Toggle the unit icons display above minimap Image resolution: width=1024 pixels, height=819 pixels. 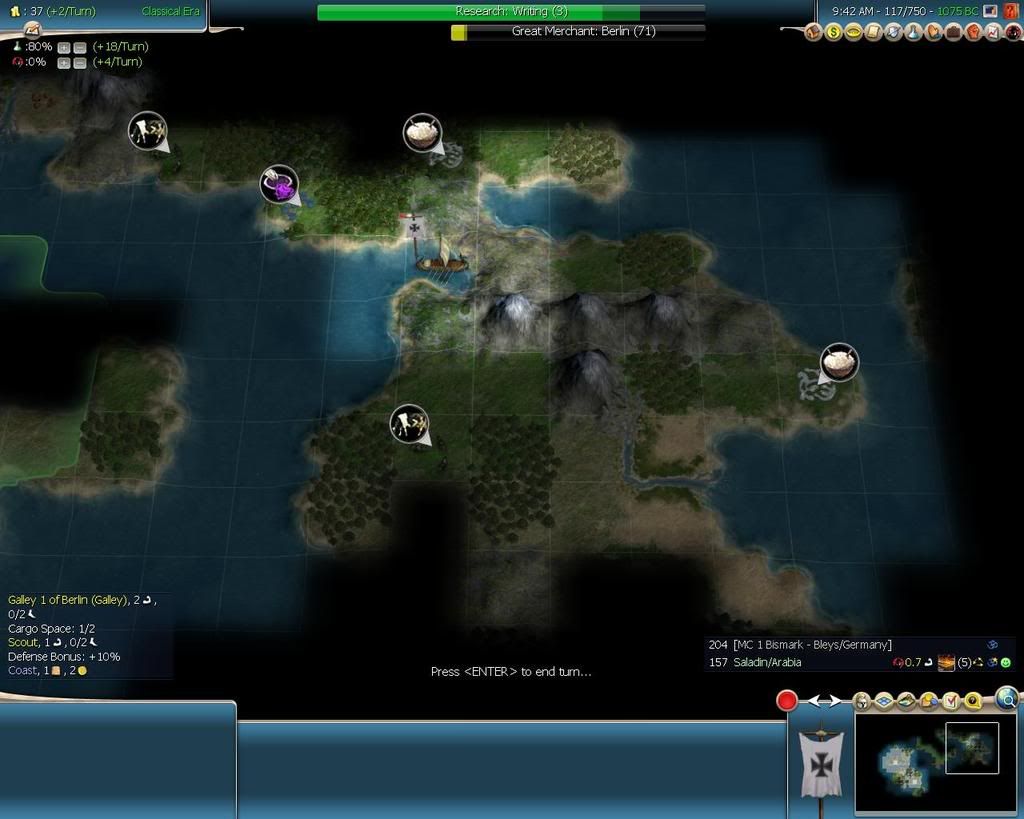861,701
